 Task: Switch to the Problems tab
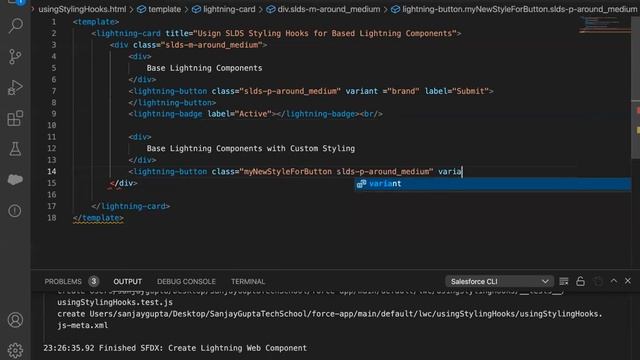tap(63, 282)
